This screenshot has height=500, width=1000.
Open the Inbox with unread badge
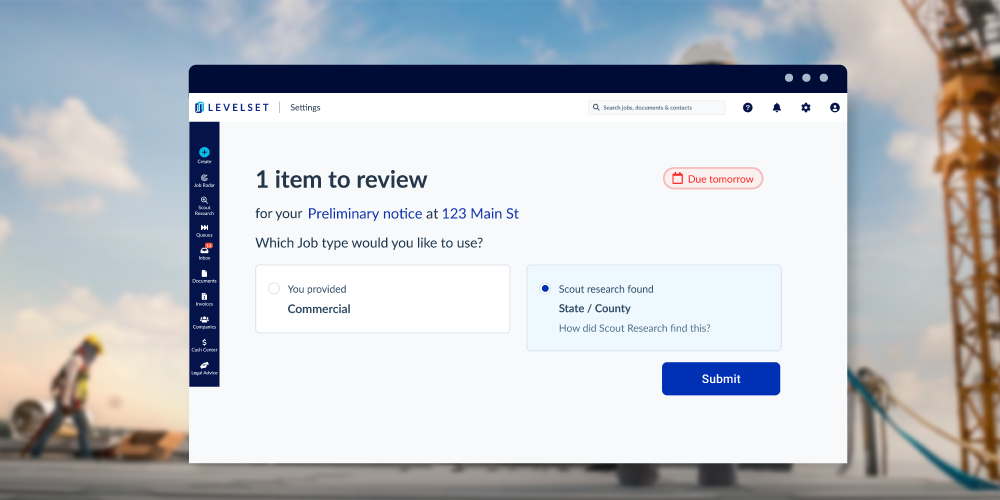coord(204,251)
